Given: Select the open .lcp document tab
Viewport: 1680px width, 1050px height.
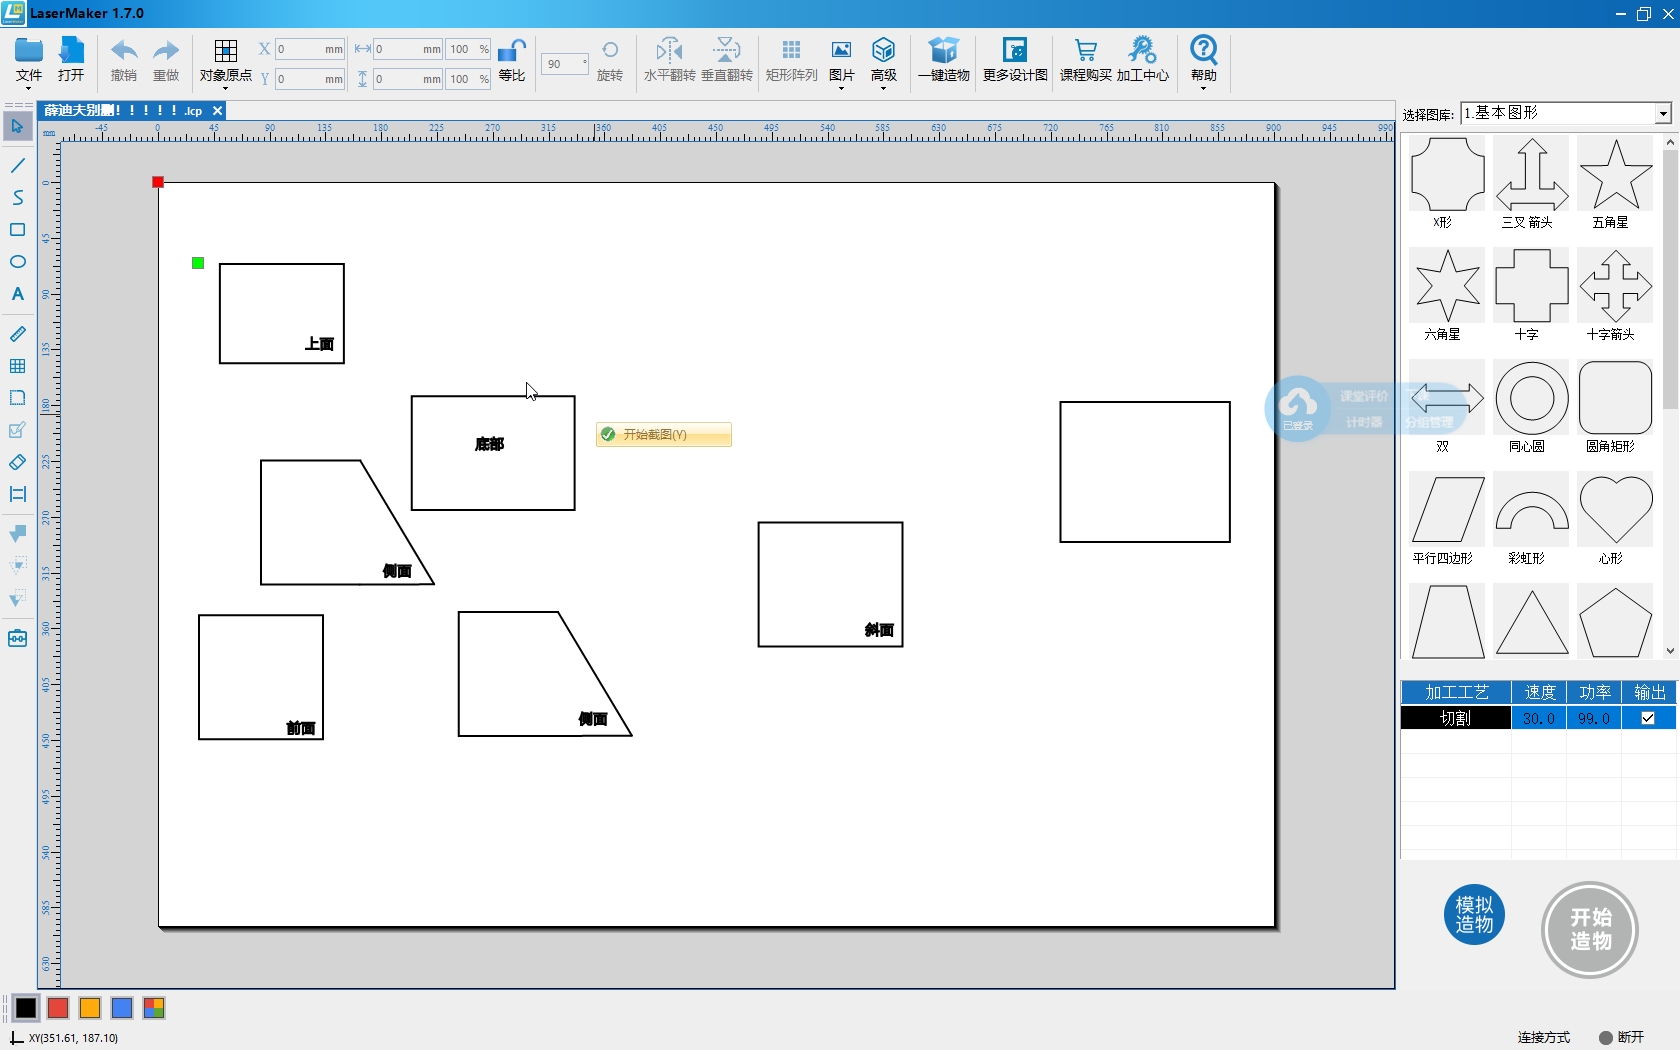Looking at the screenshot, I should [123, 111].
